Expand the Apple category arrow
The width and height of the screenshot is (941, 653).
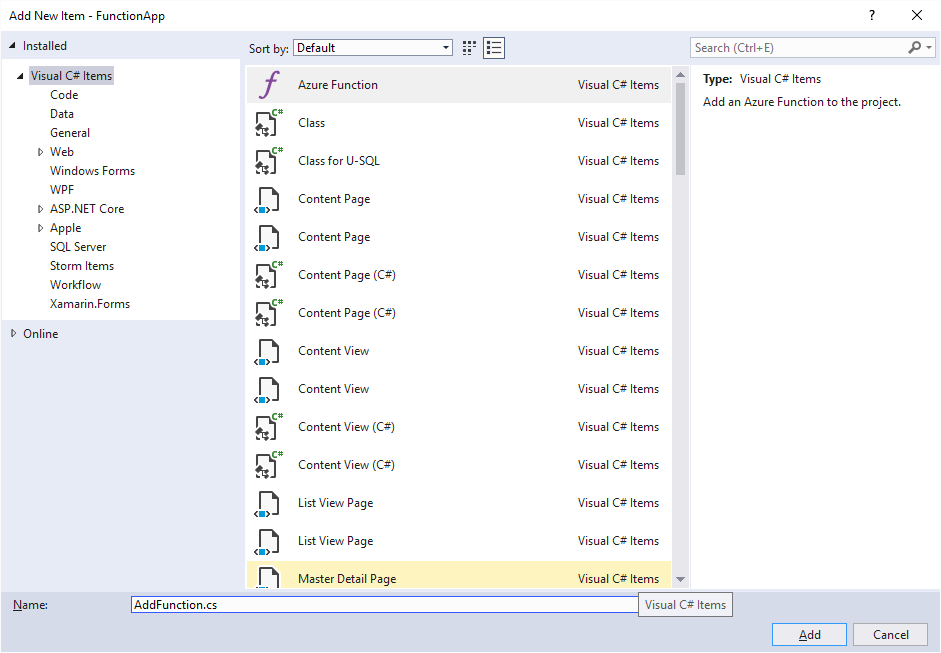point(40,228)
